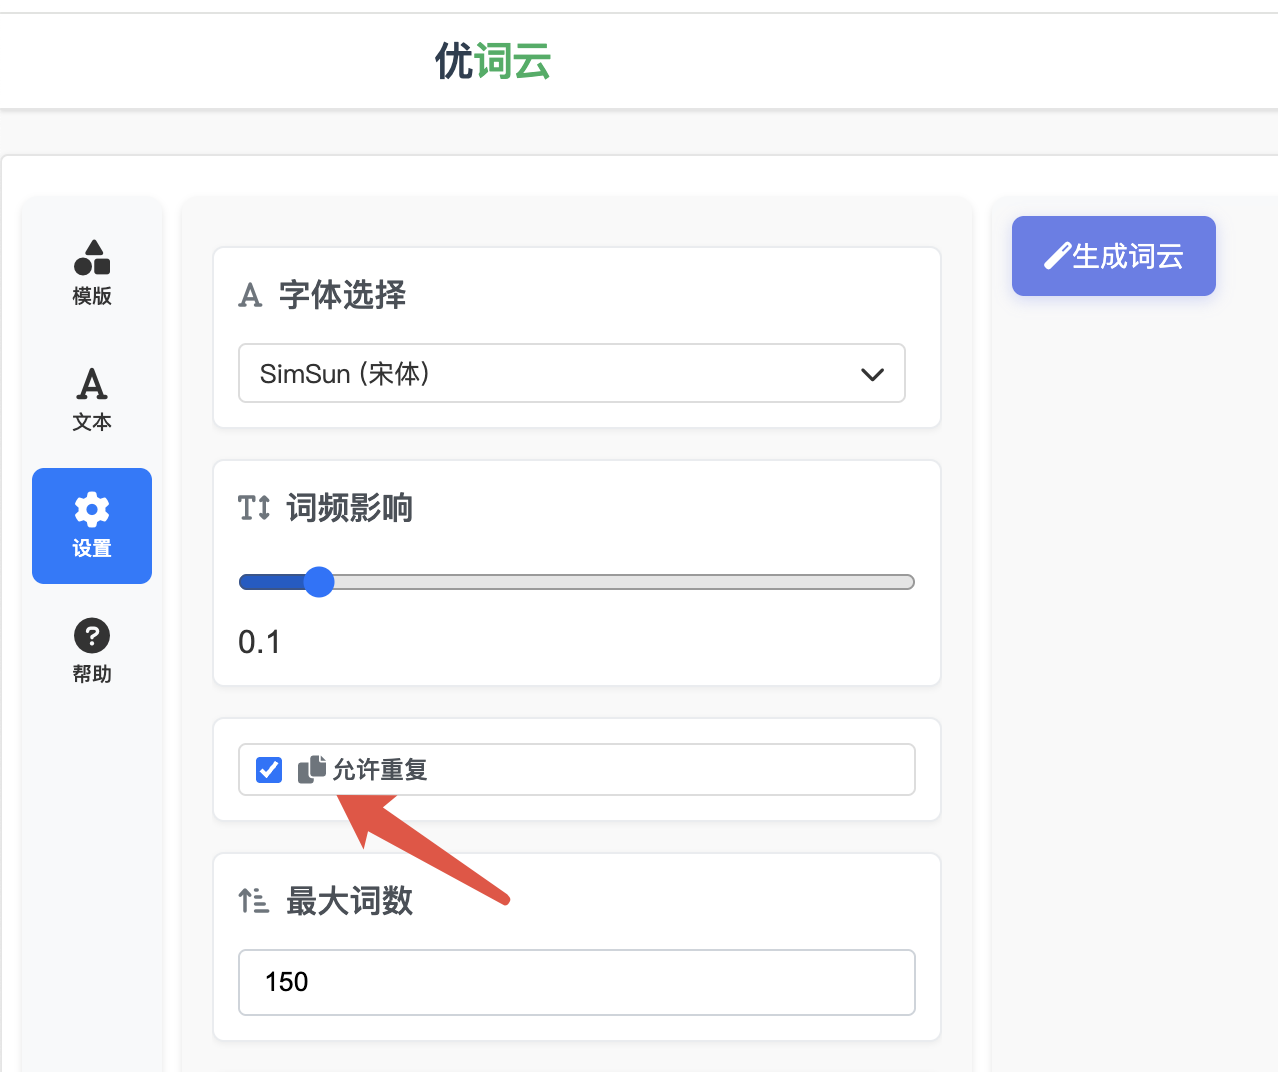The width and height of the screenshot is (1278, 1072).
Task: Click the sort icon next to 最大词数
Action: pyautogui.click(x=254, y=900)
